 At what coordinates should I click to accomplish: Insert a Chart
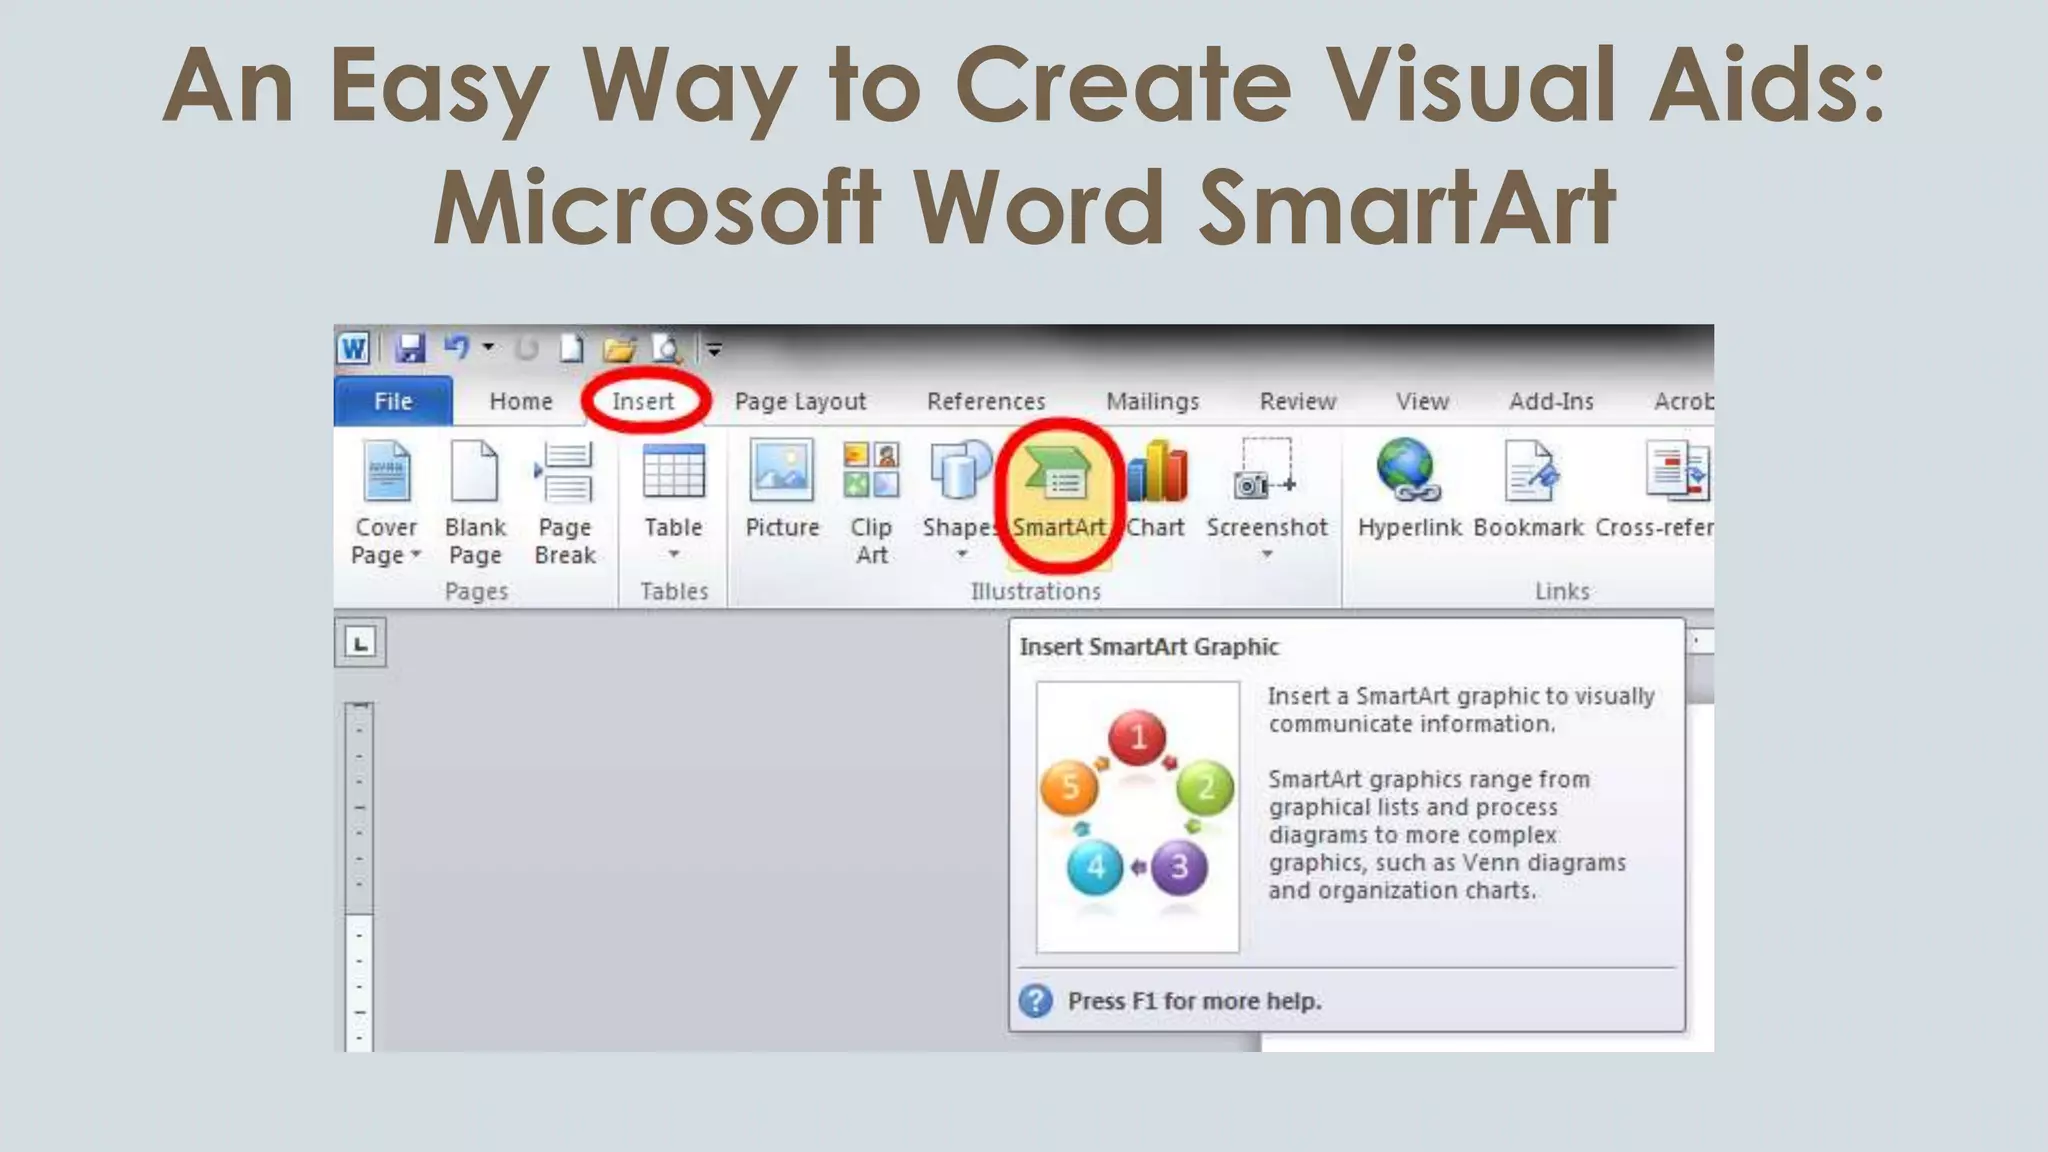pyautogui.click(x=1156, y=490)
